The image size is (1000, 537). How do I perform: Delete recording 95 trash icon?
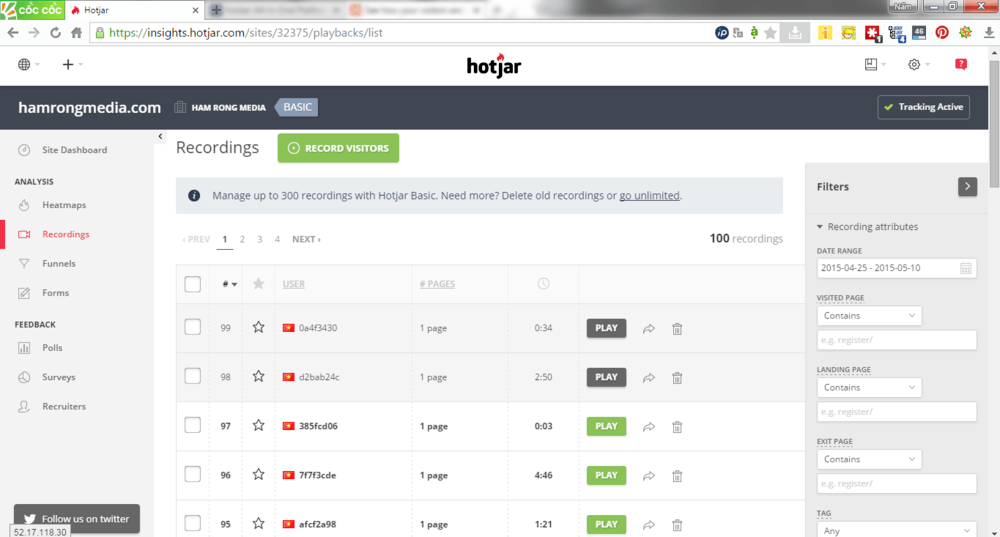(x=677, y=526)
